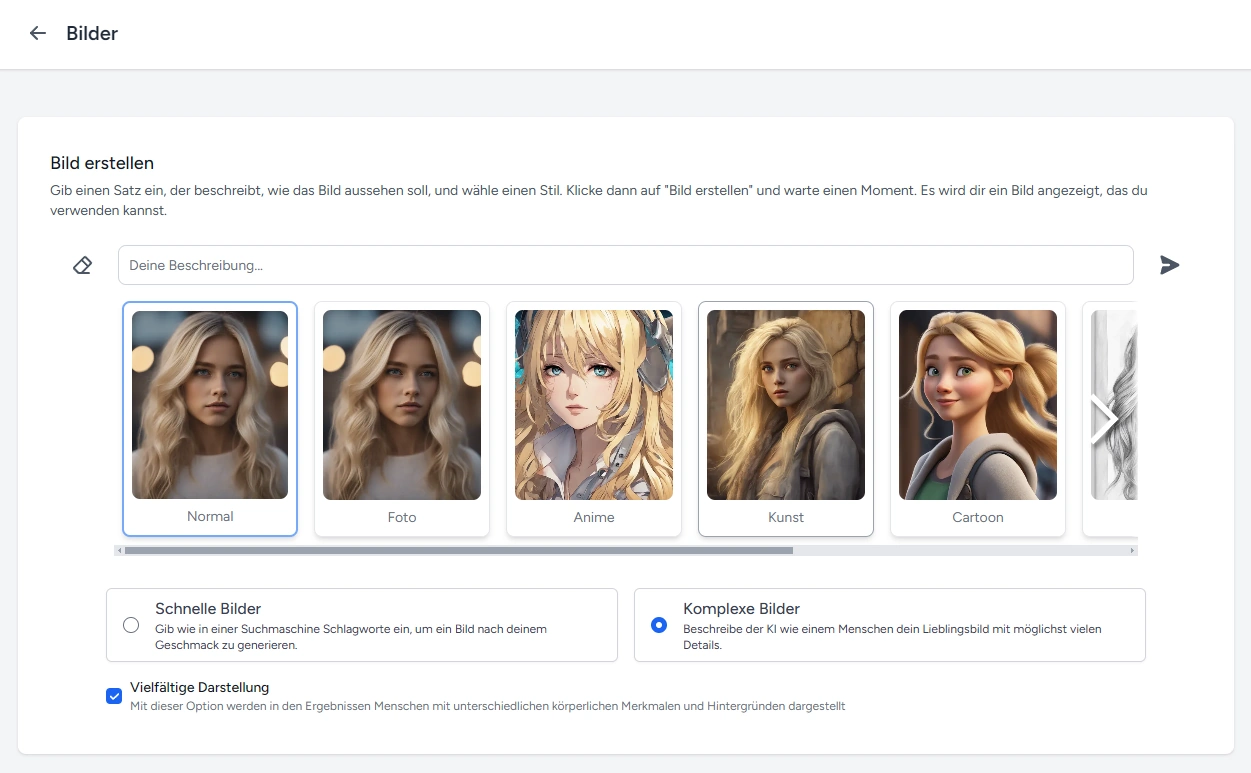Select the Kunst style card
This screenshot has height=773, width=1251.
786,418
